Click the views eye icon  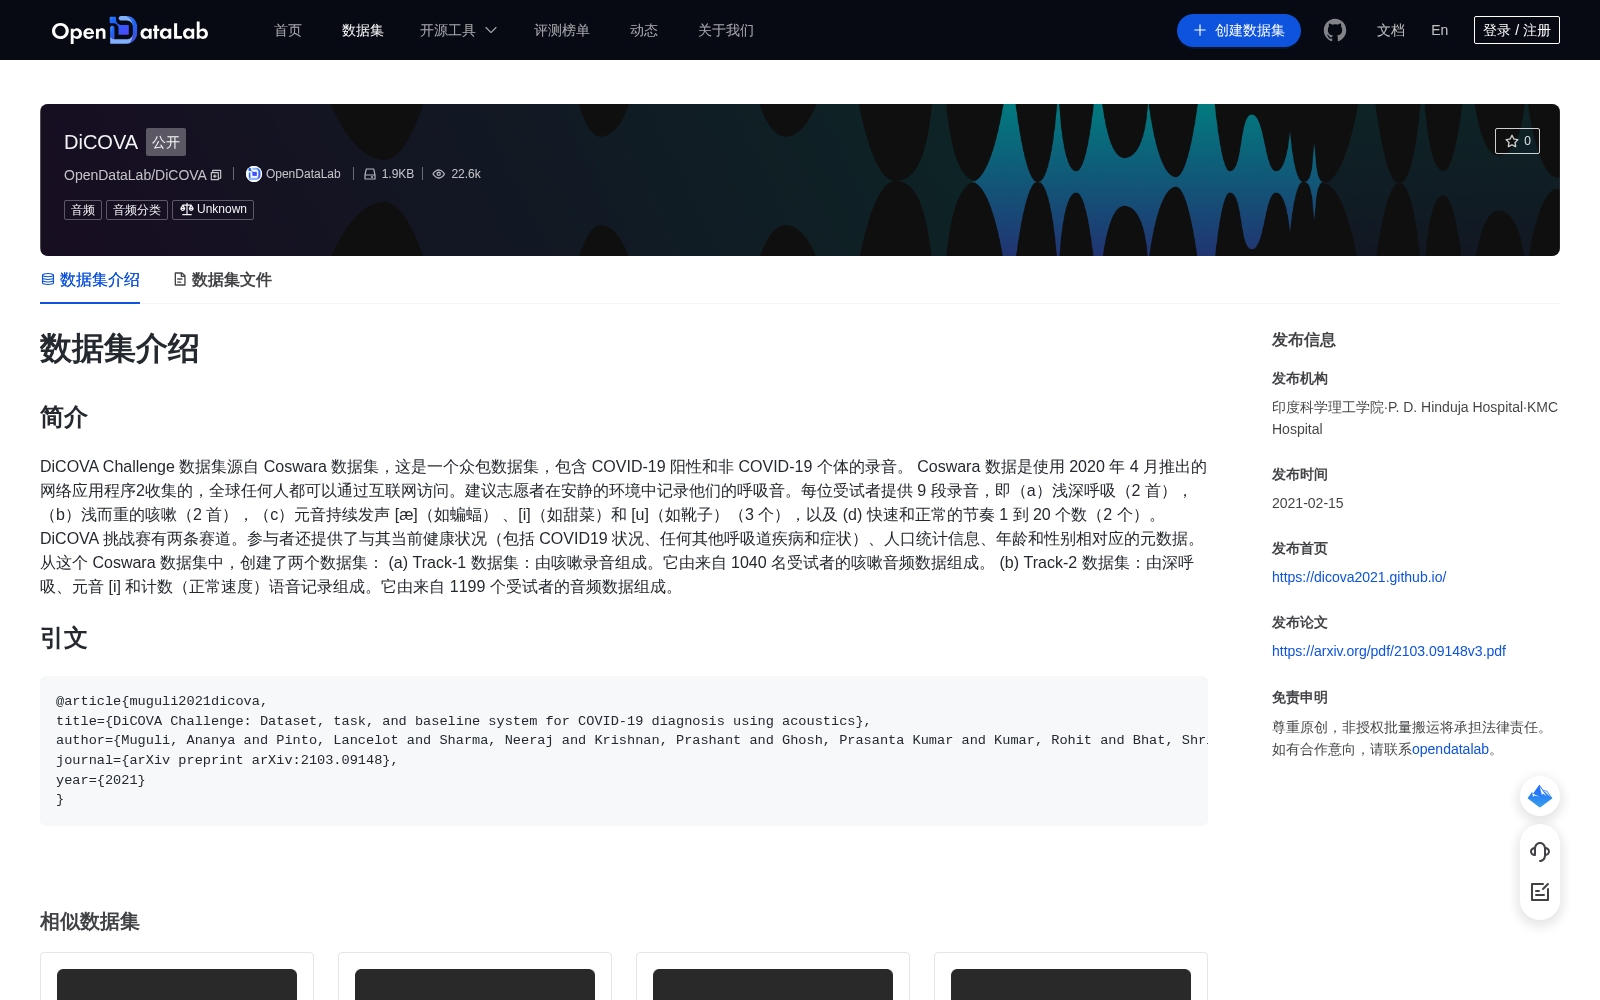point(439,174)
